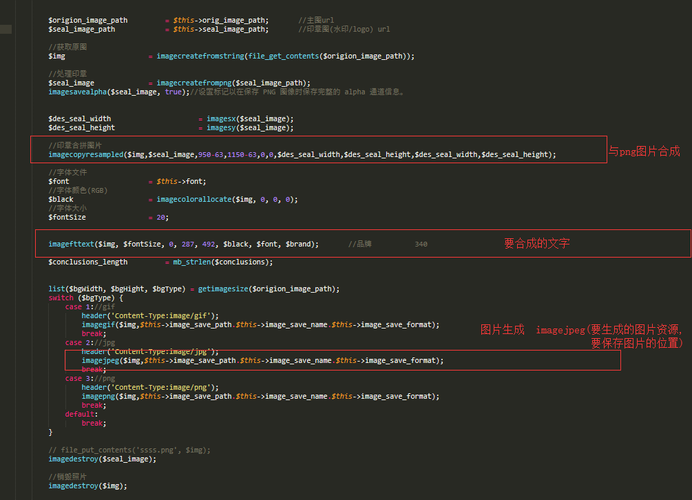Click the imagecopyresampled function name
The image size is (692, 500).
[86, 154]
